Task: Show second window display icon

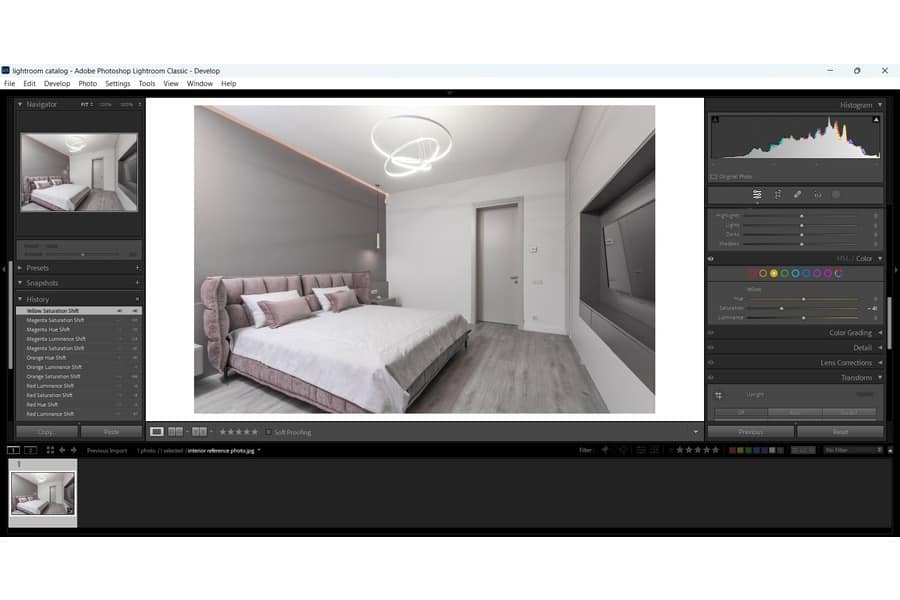Action: [x=30, y=450]
